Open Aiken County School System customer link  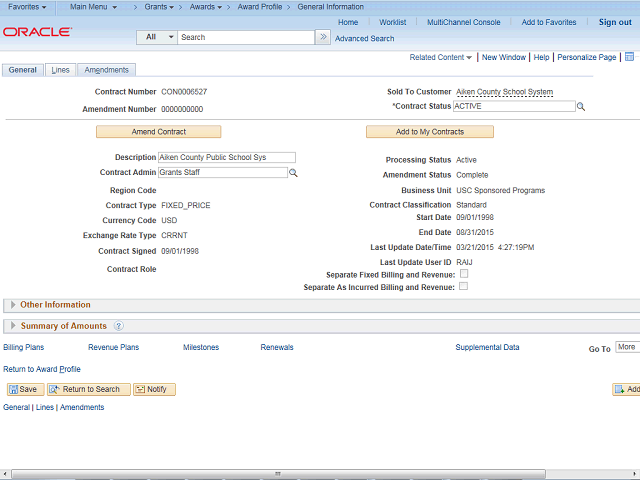(504, 92)
